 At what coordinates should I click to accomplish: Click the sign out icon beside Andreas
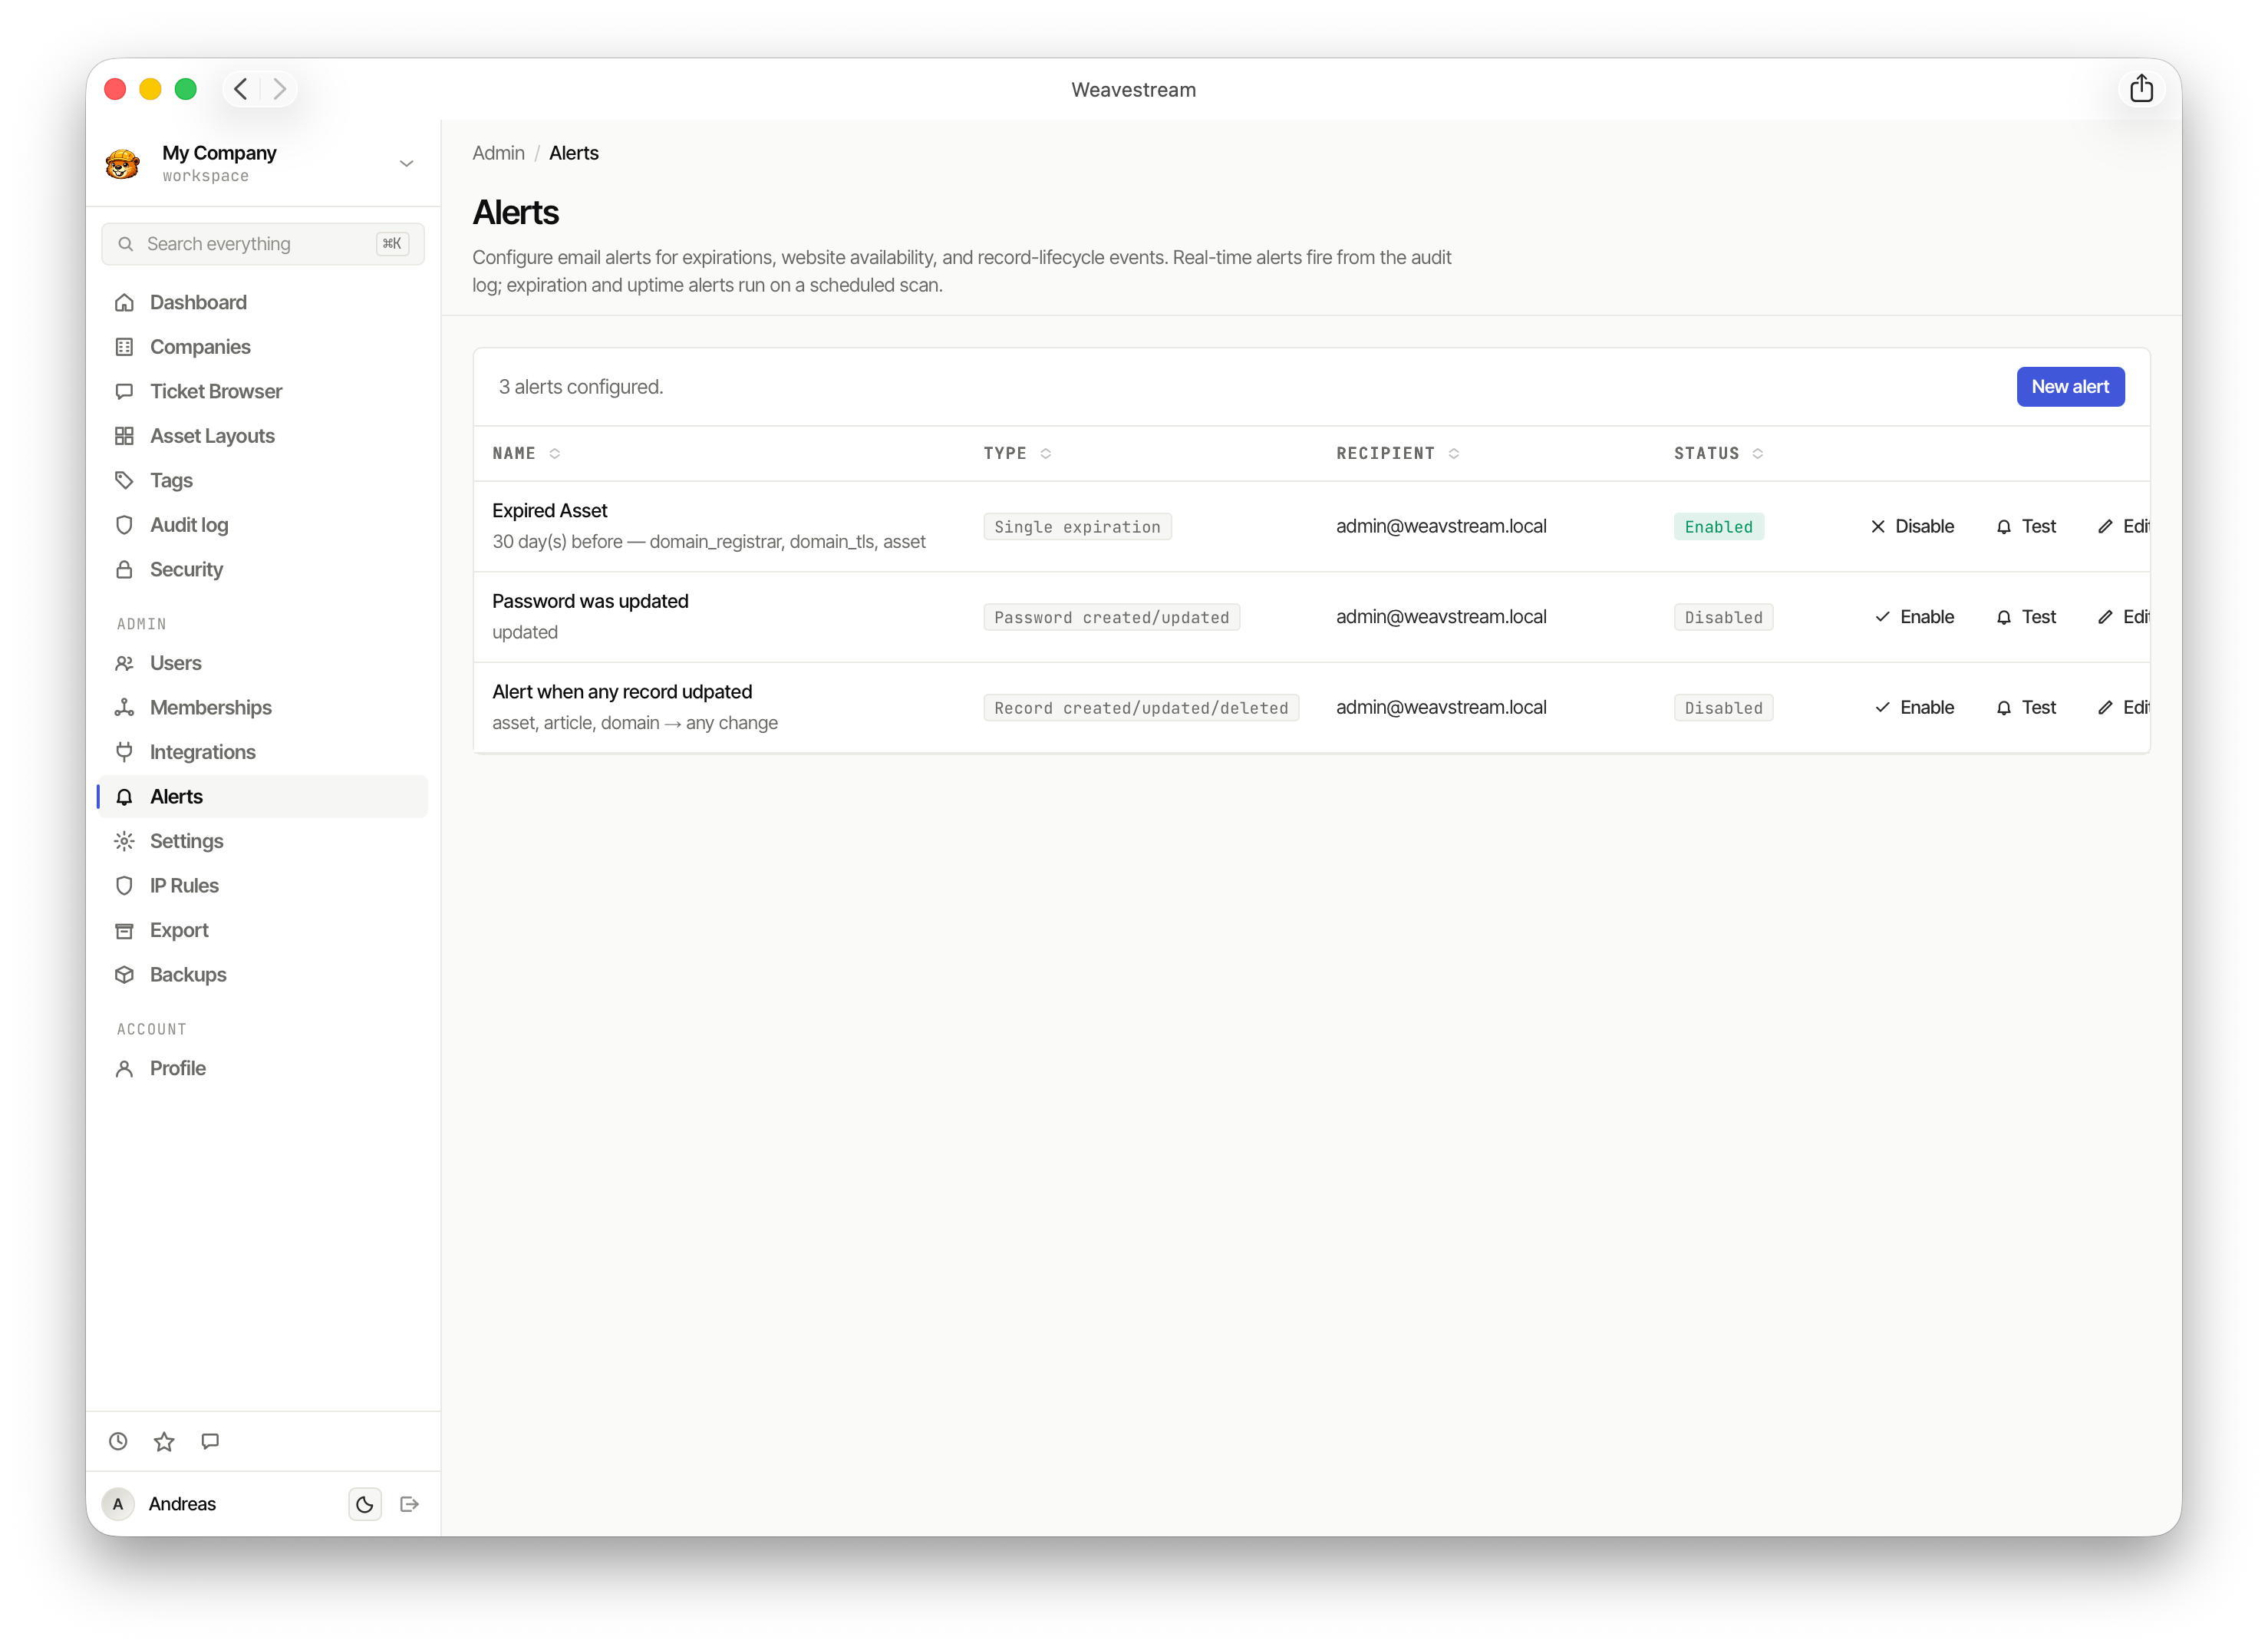[x=409, y=1504]
